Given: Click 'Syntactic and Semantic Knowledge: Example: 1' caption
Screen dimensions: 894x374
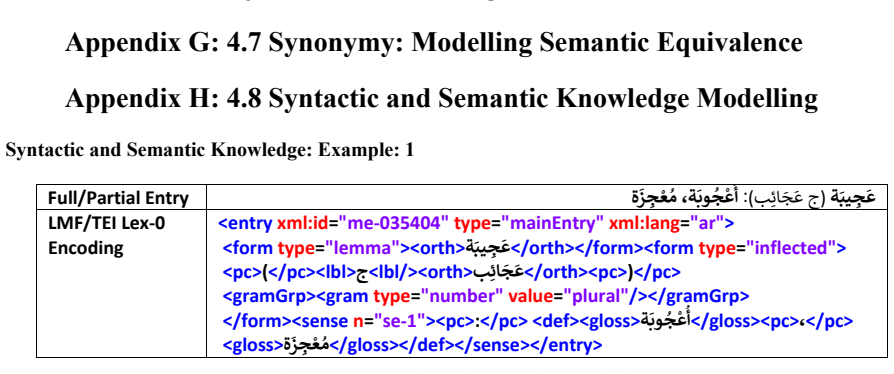Looking at the screenshot, I should [209, 150].
